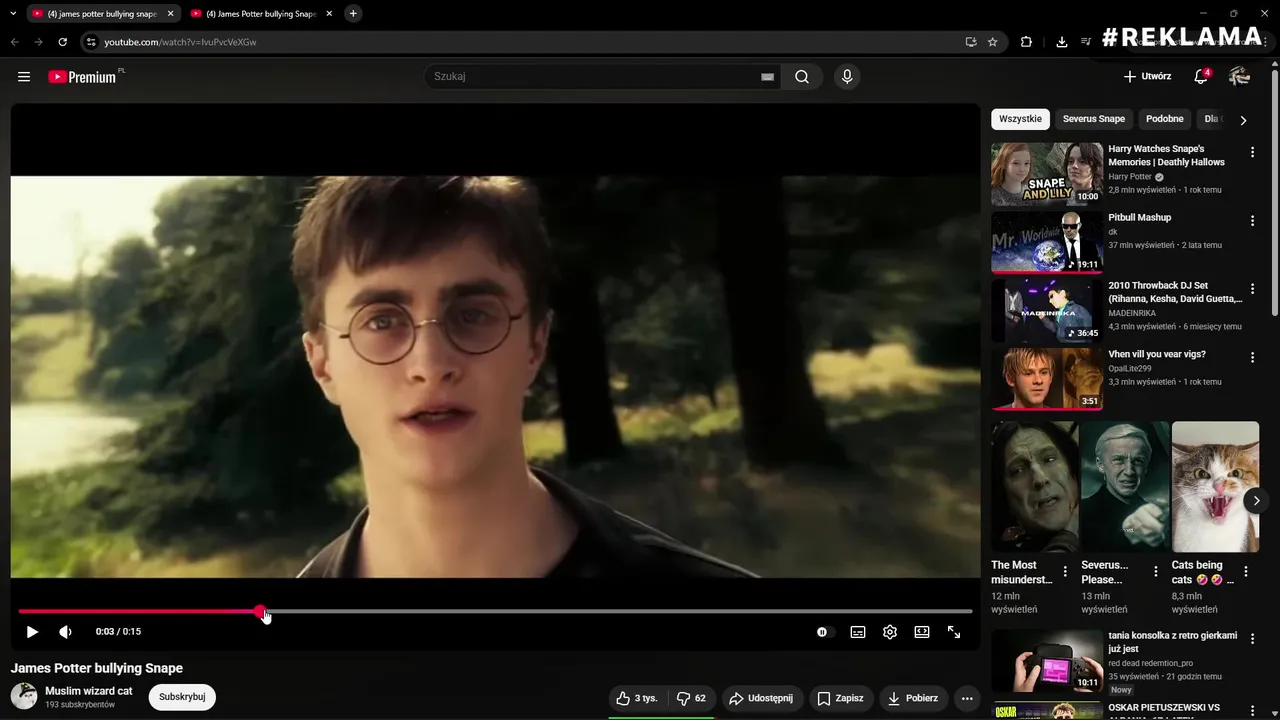The width and height of the screenshot is (1280, 720).
Task: Open tania konsolka z retro gierkami thumbnail
Action: (1047, 660)
